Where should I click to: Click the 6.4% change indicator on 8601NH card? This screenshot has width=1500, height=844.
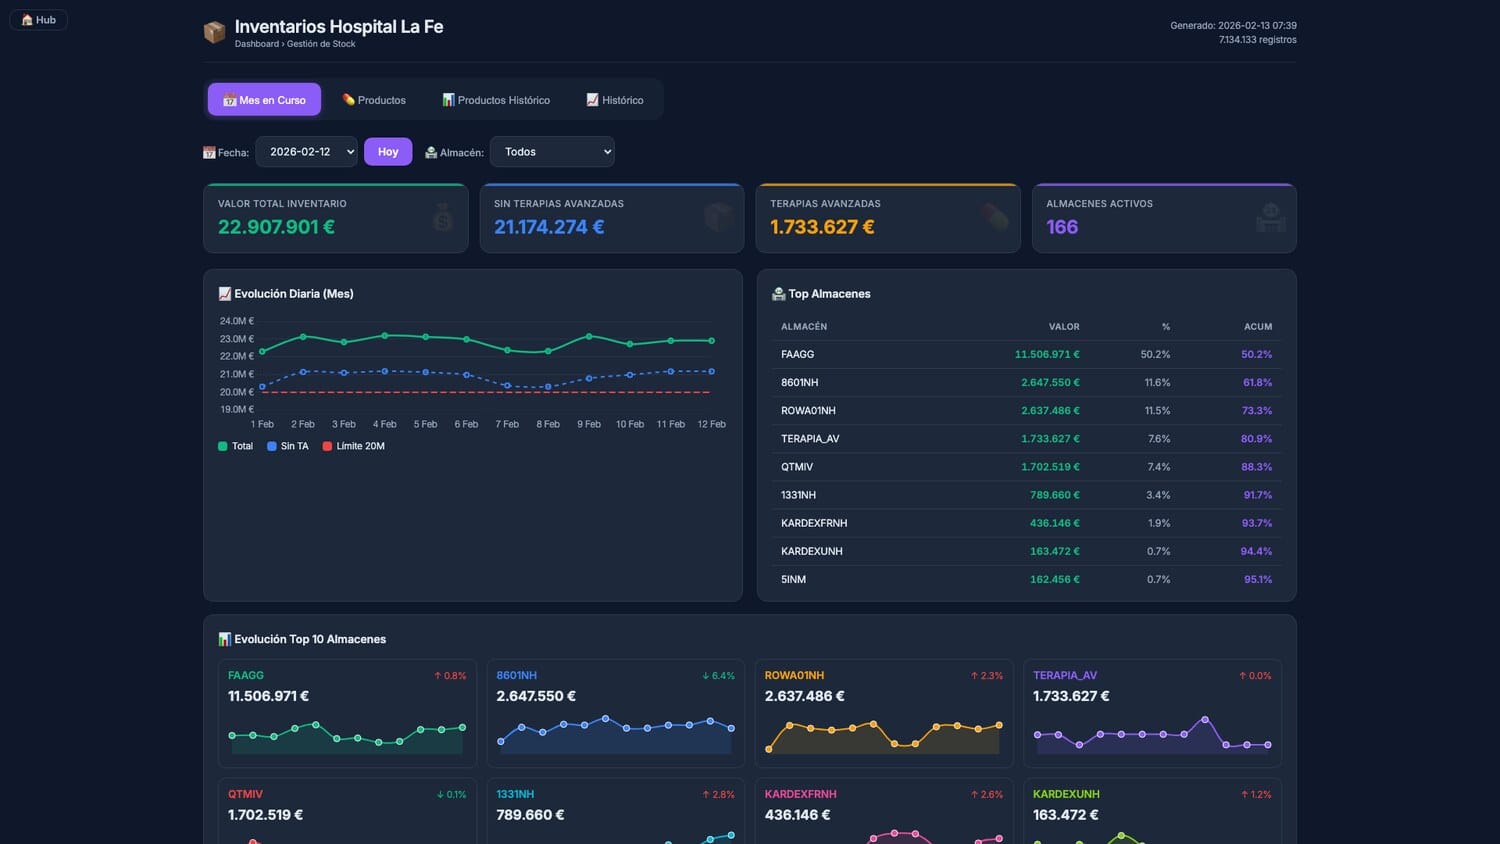pyautogui.click(x=718, y=676)
